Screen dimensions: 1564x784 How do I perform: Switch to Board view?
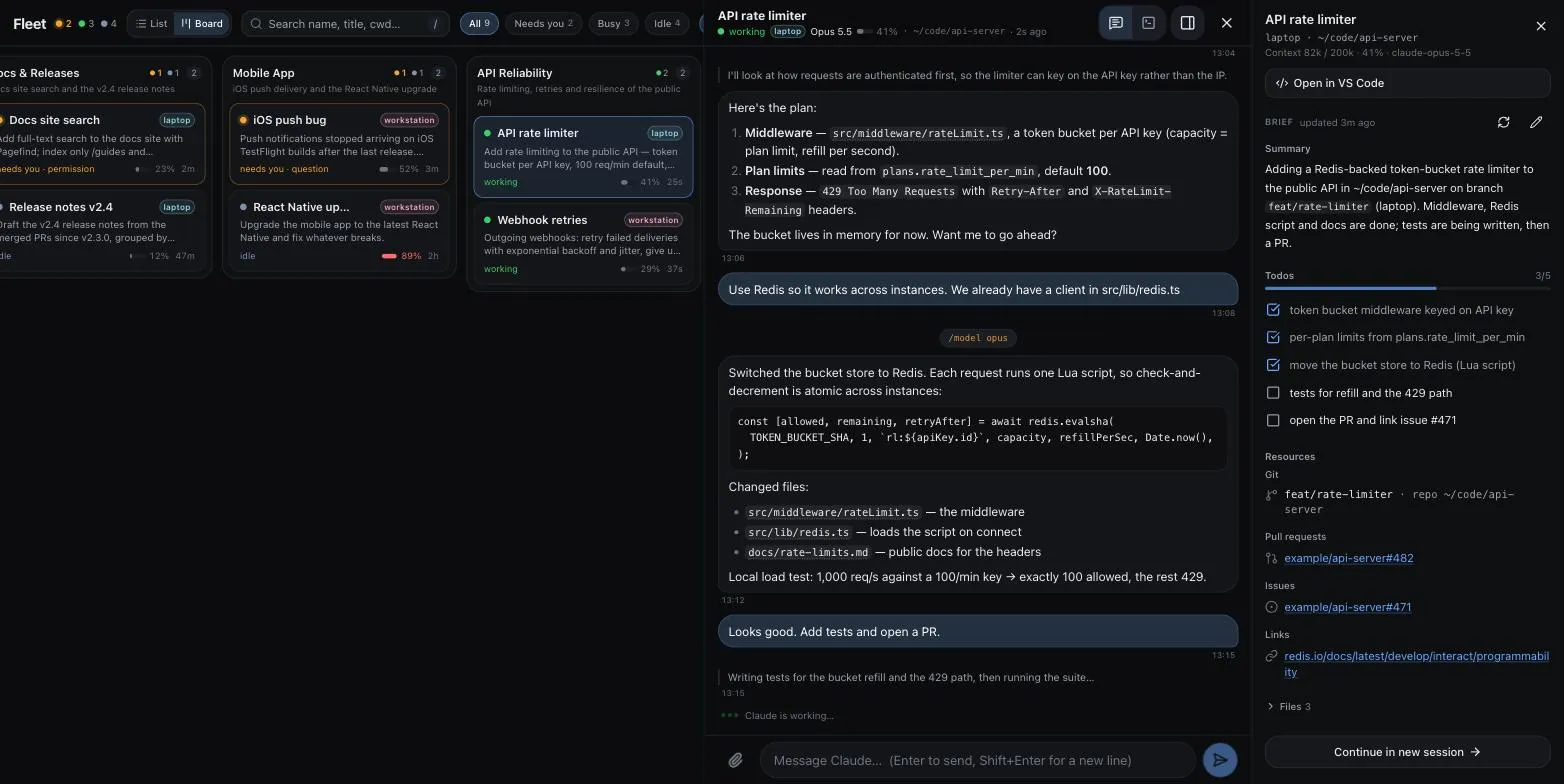(x=202, y=24)
